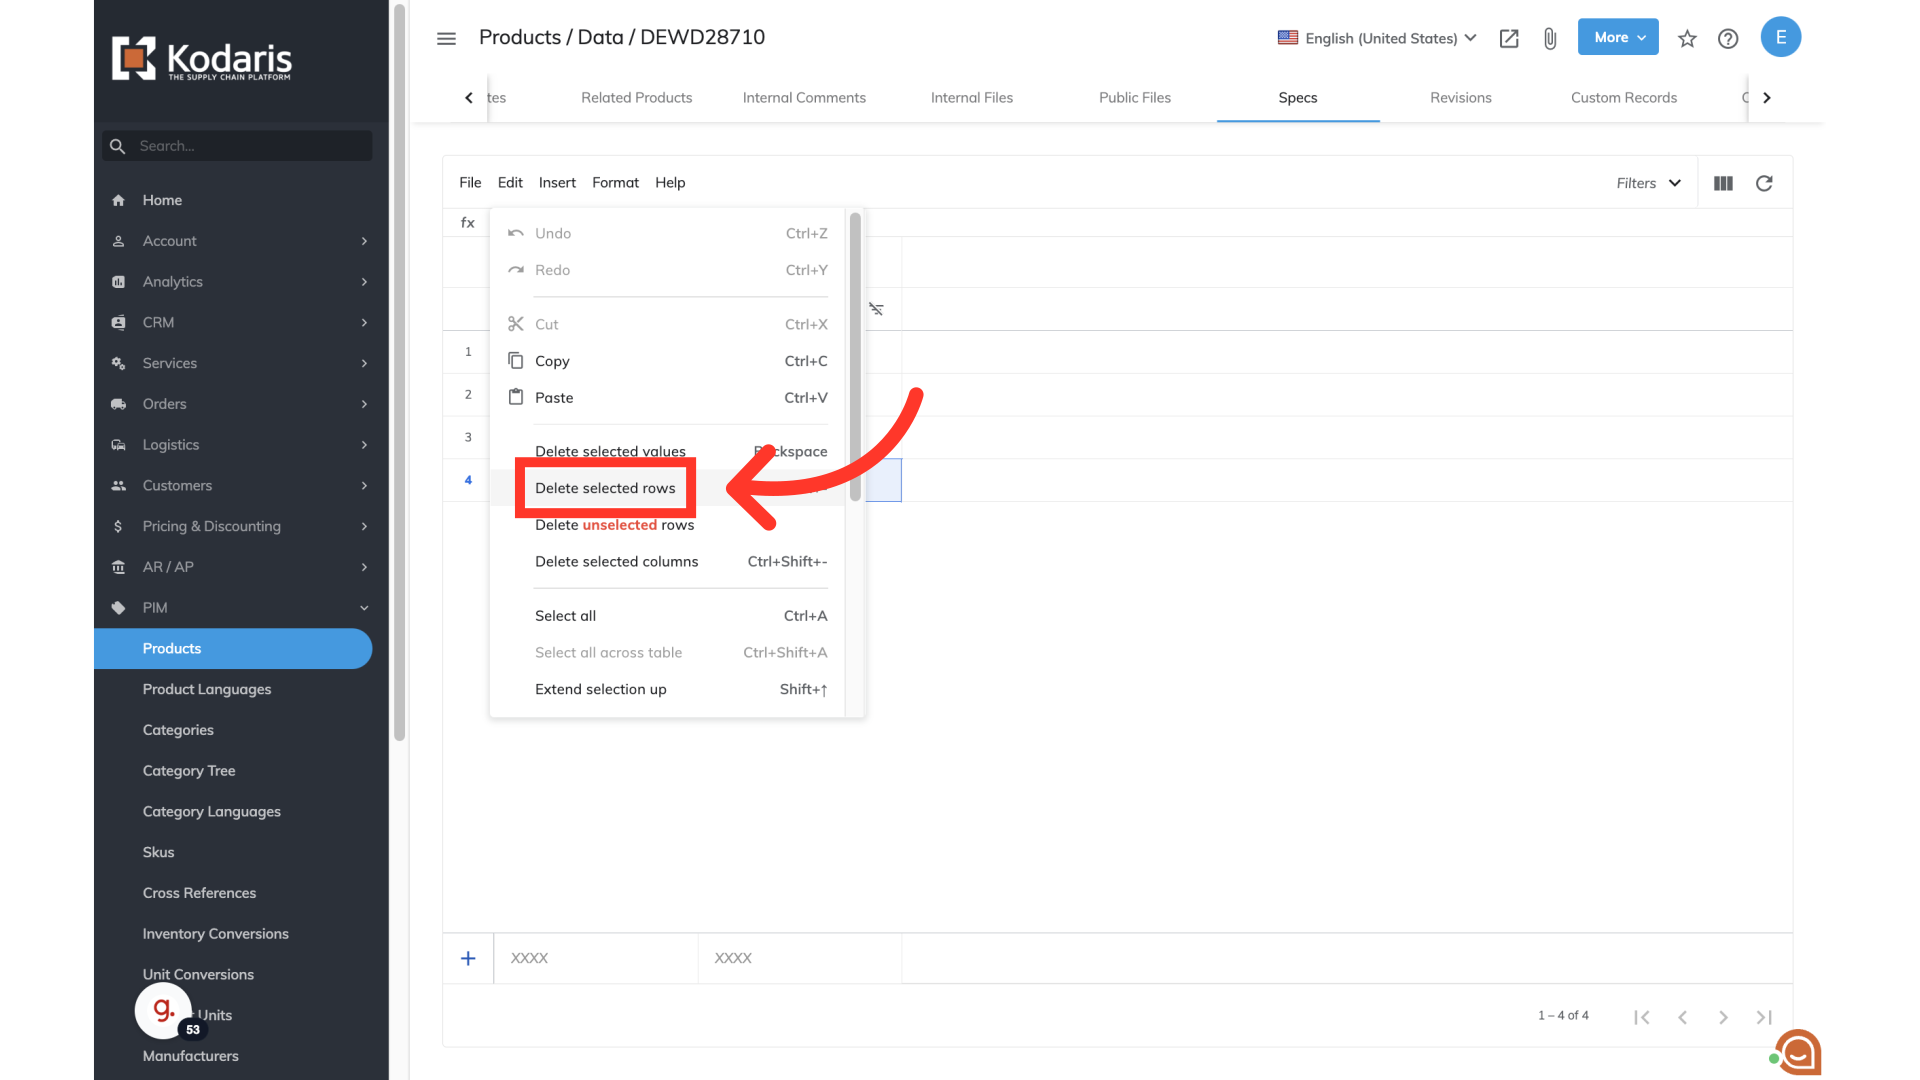The height and width of the screenshot is (1080, 1920).
Task: Collapse the PIM sidebar section
Action: coord(364,608)
